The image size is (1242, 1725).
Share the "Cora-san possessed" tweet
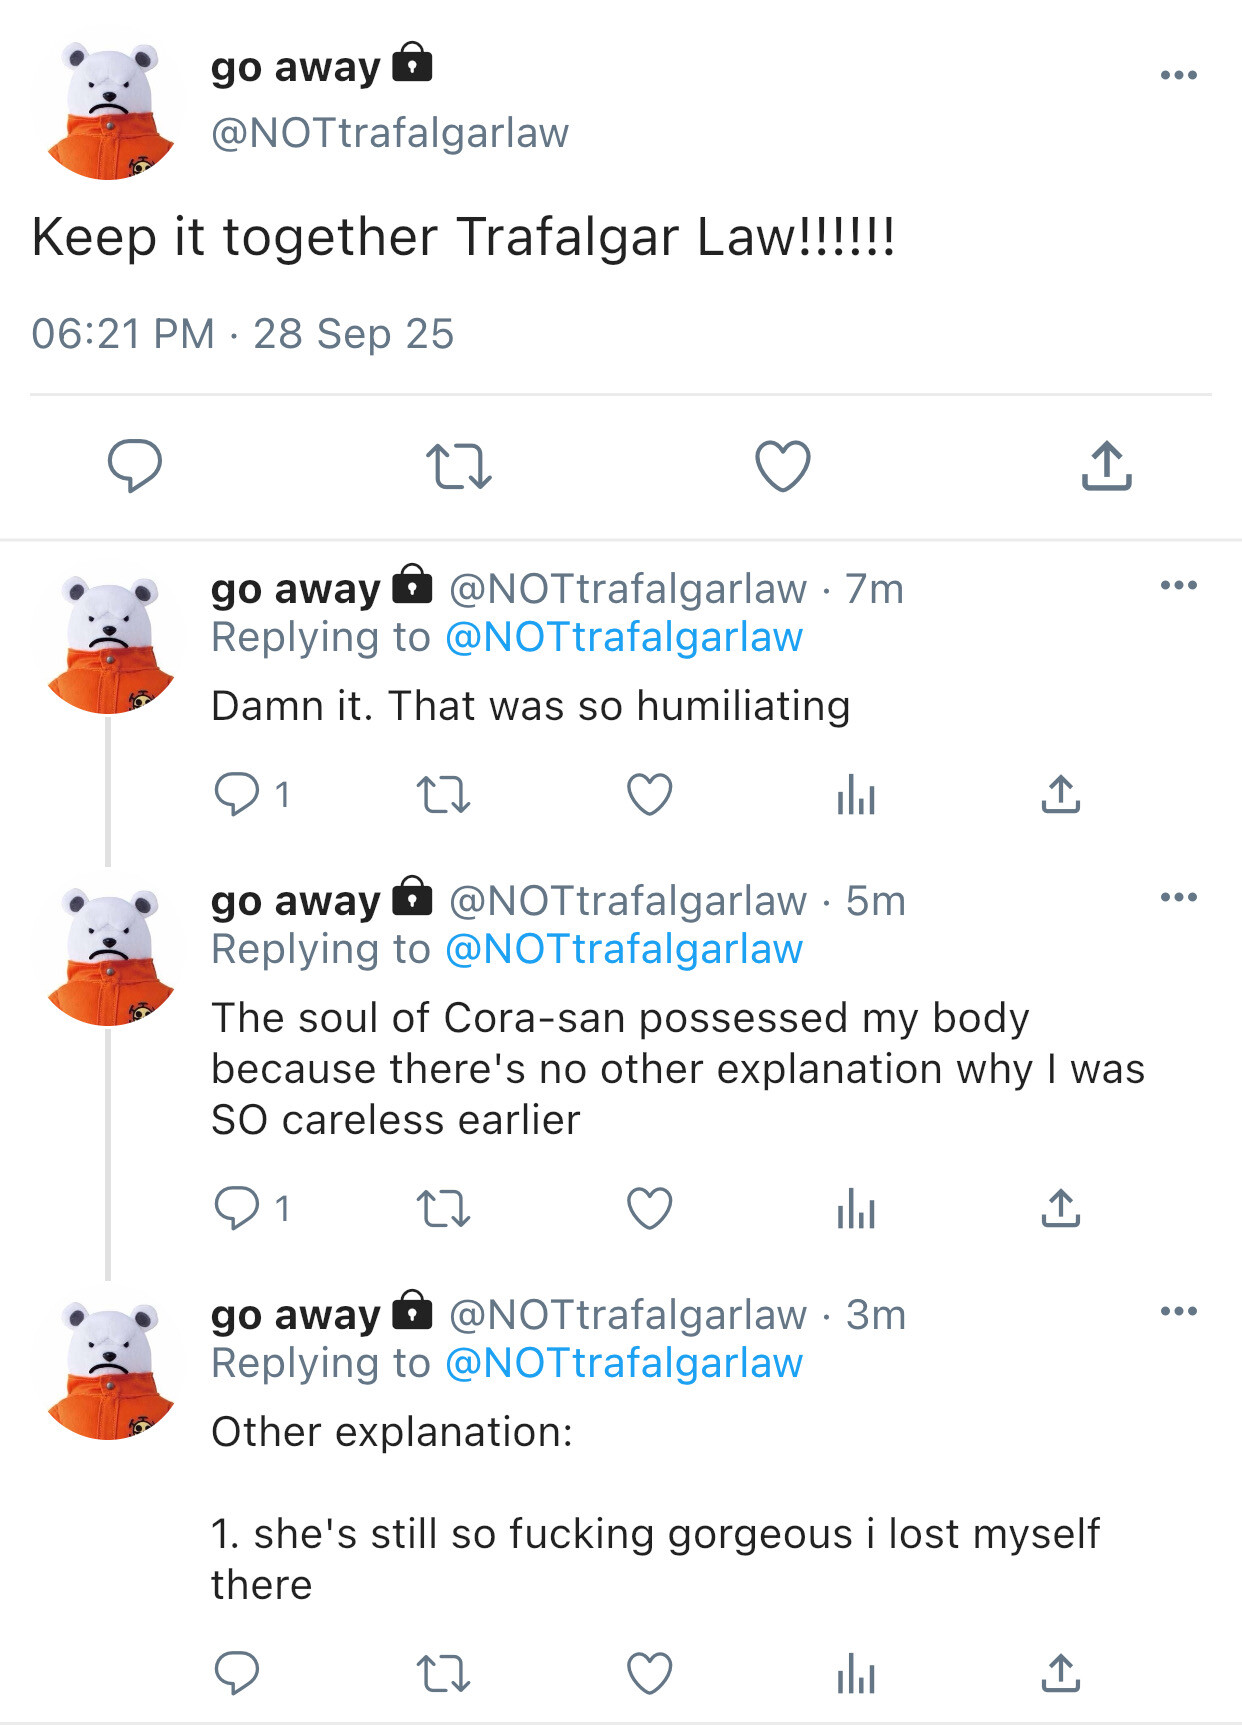1060,1208
